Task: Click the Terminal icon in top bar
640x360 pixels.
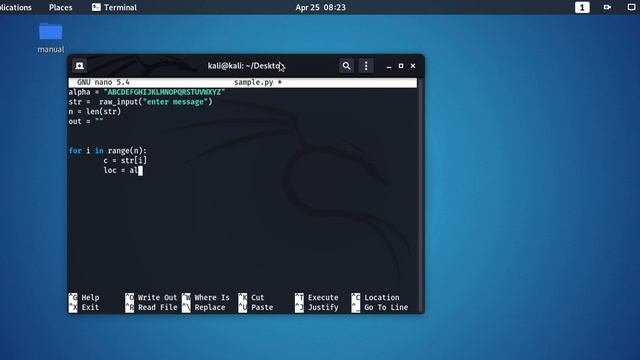Action: coord(96,7)
